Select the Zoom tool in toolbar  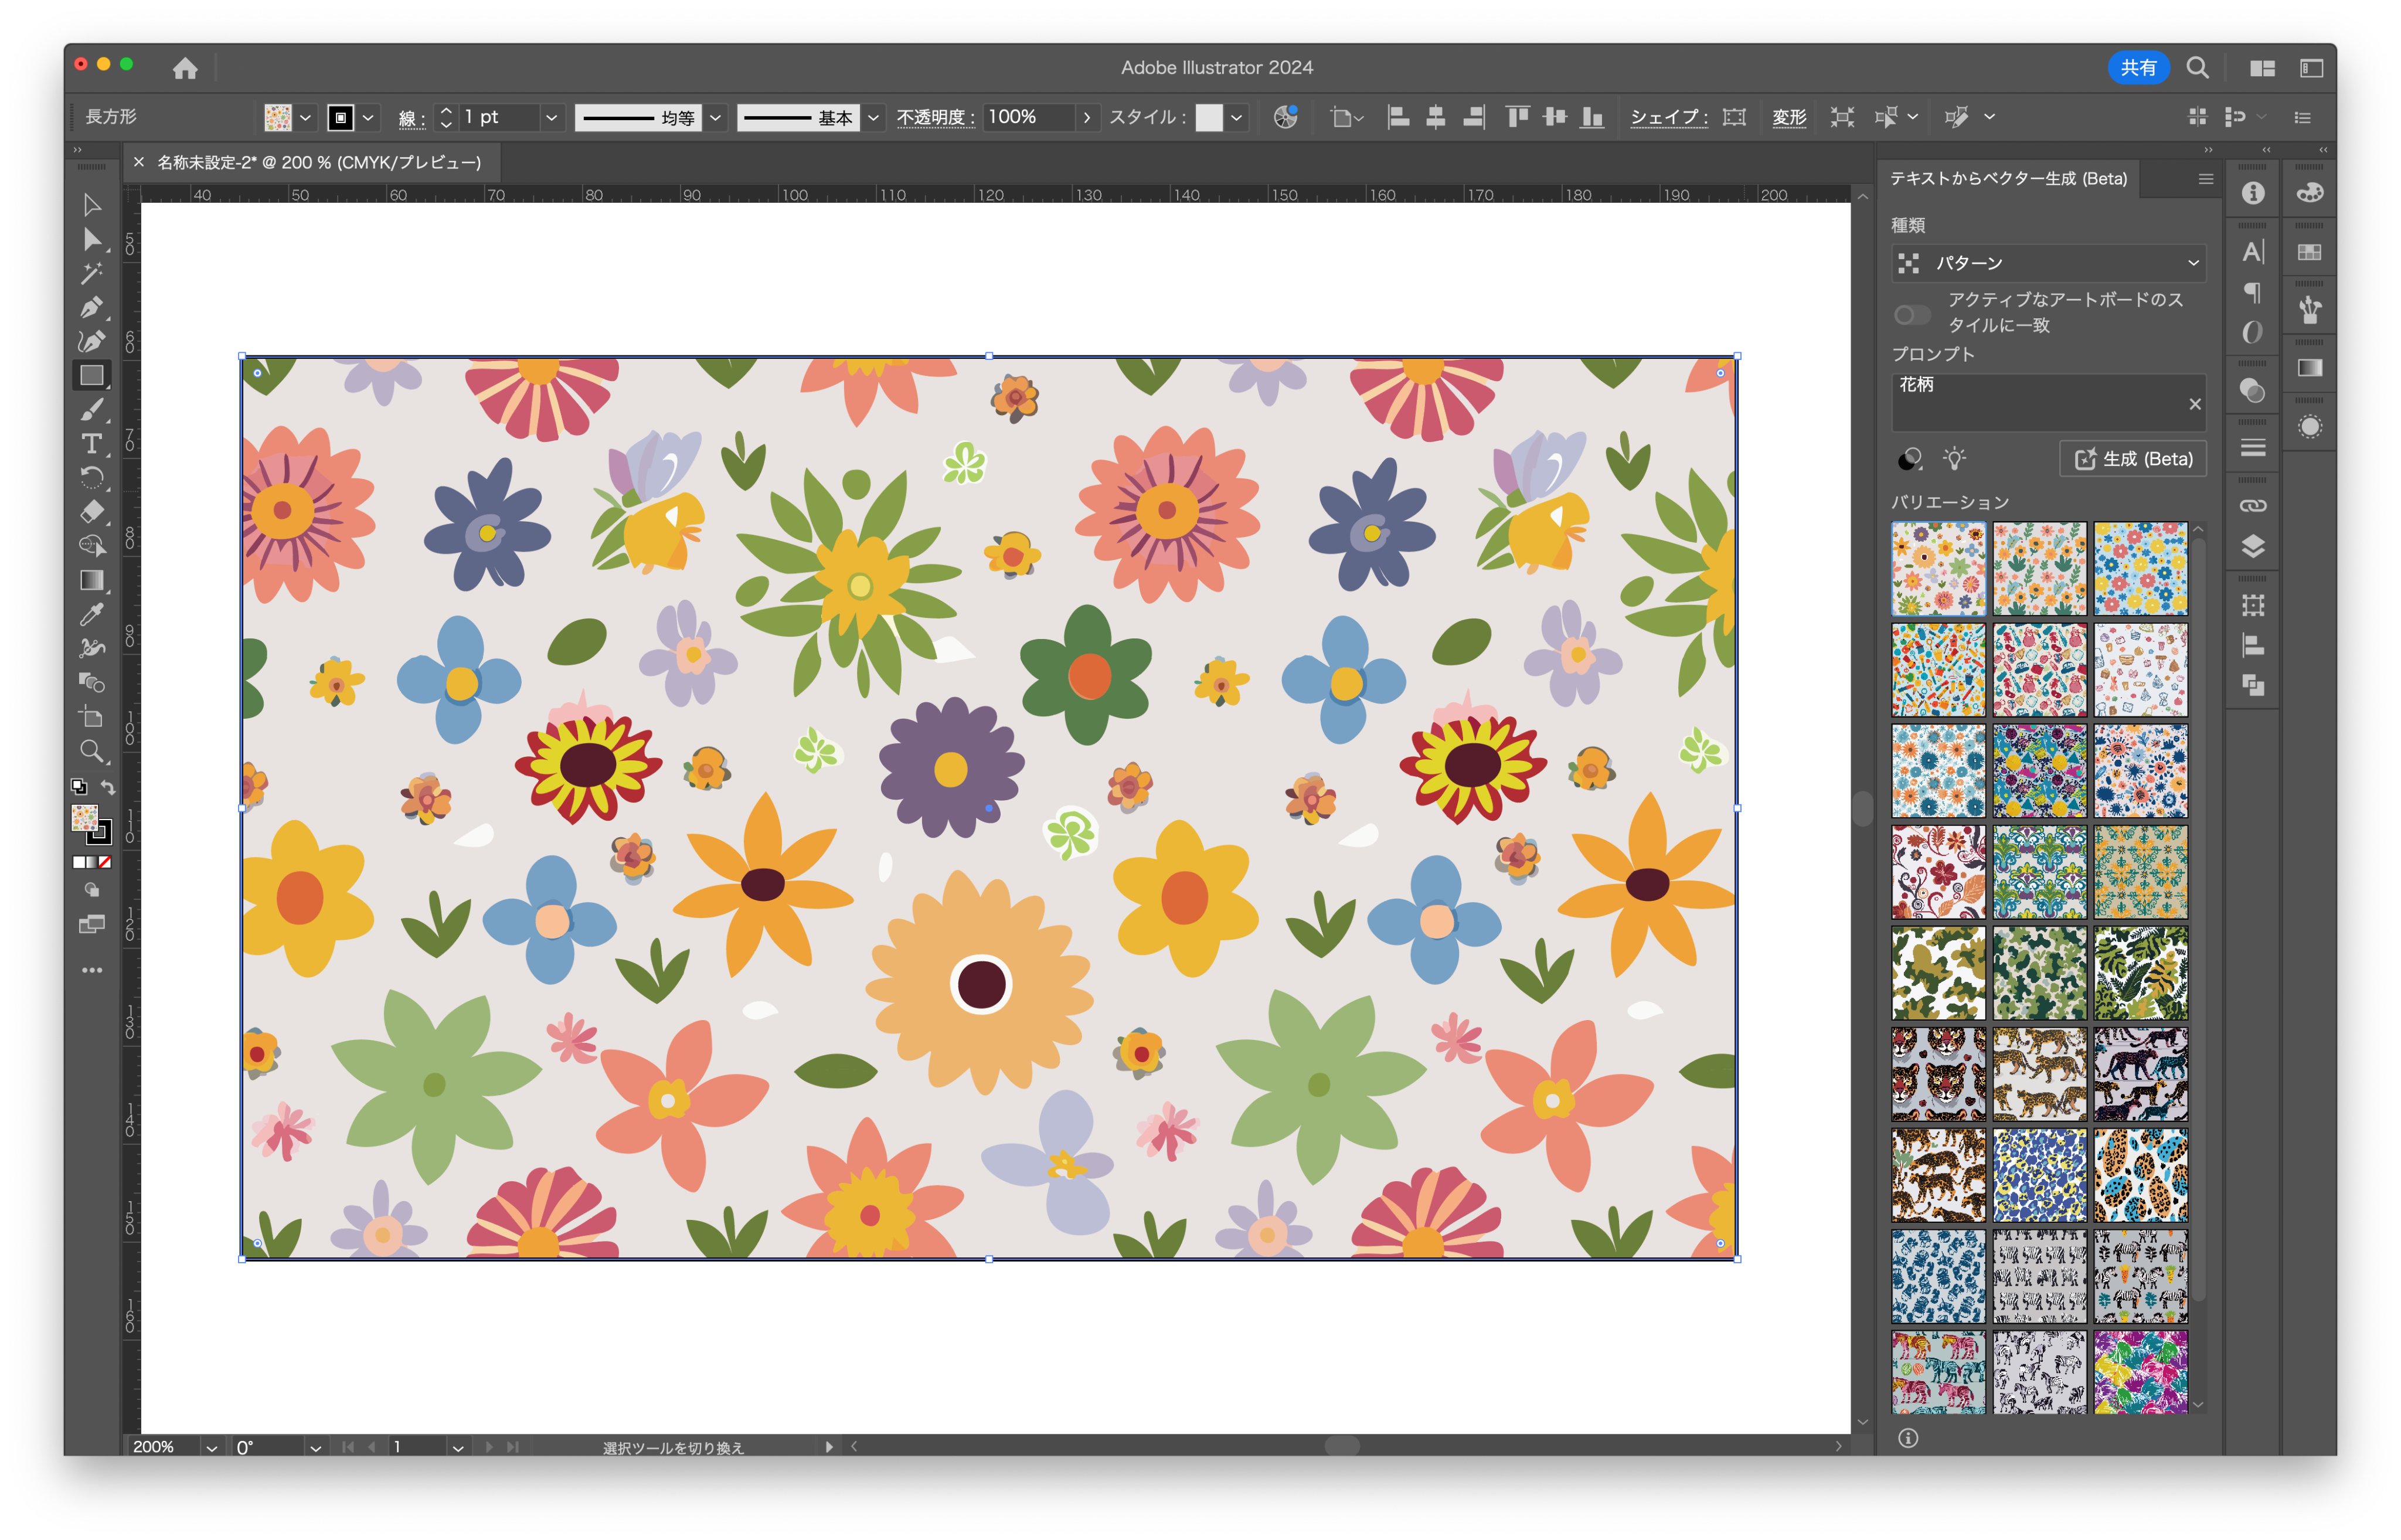pyautogui.click(x=91, y=751)
